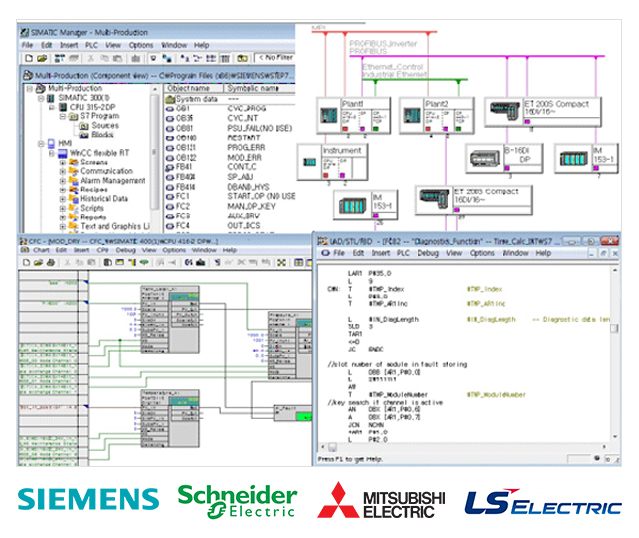Click Paste icon in SIMATIC Manager toolbar

[x=117, y=58]
